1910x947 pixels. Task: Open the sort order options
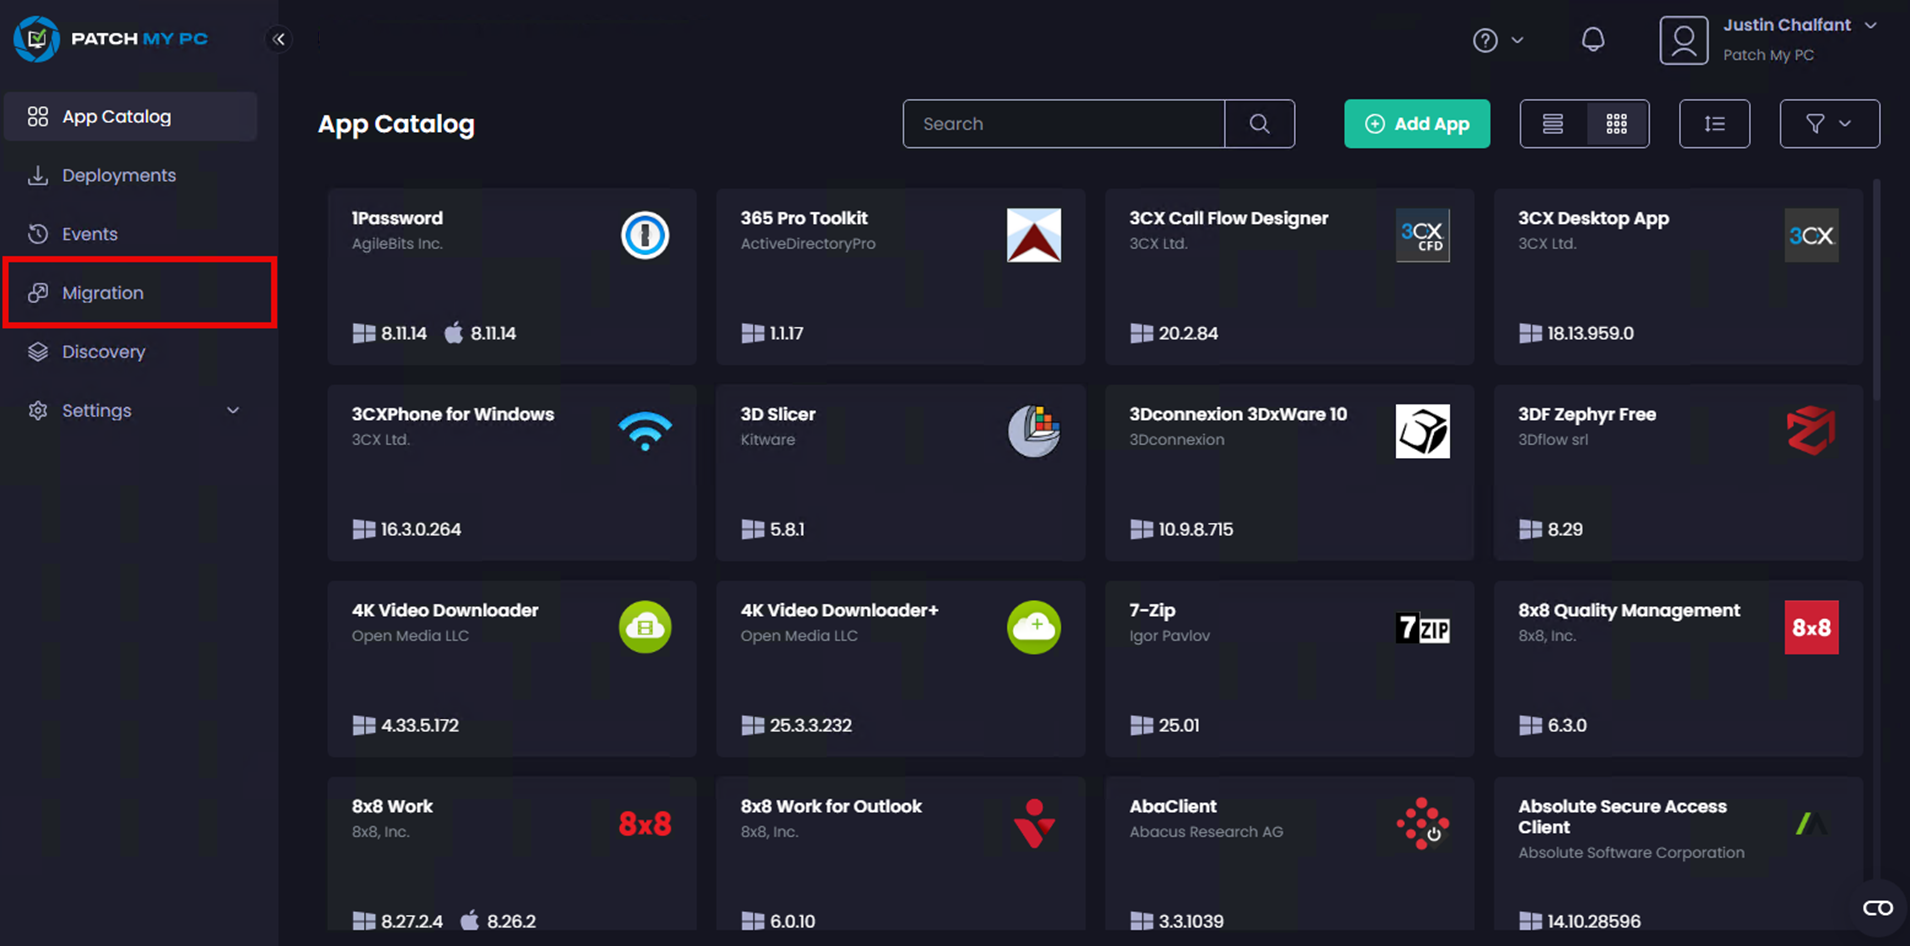(1714, 124)
